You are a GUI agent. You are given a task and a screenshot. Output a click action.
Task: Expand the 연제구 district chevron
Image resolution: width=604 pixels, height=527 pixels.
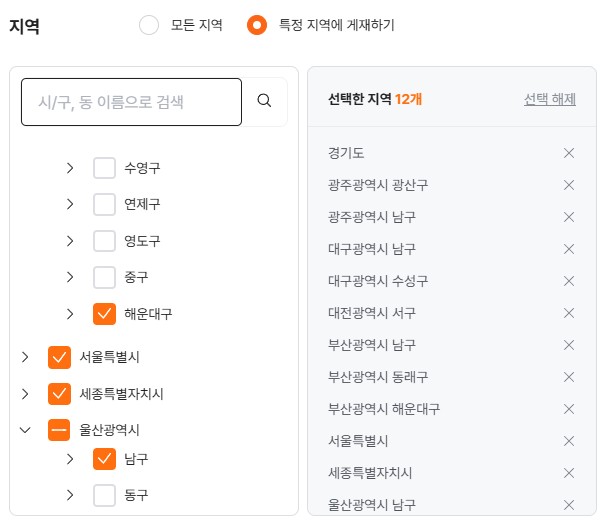point(70,204)
